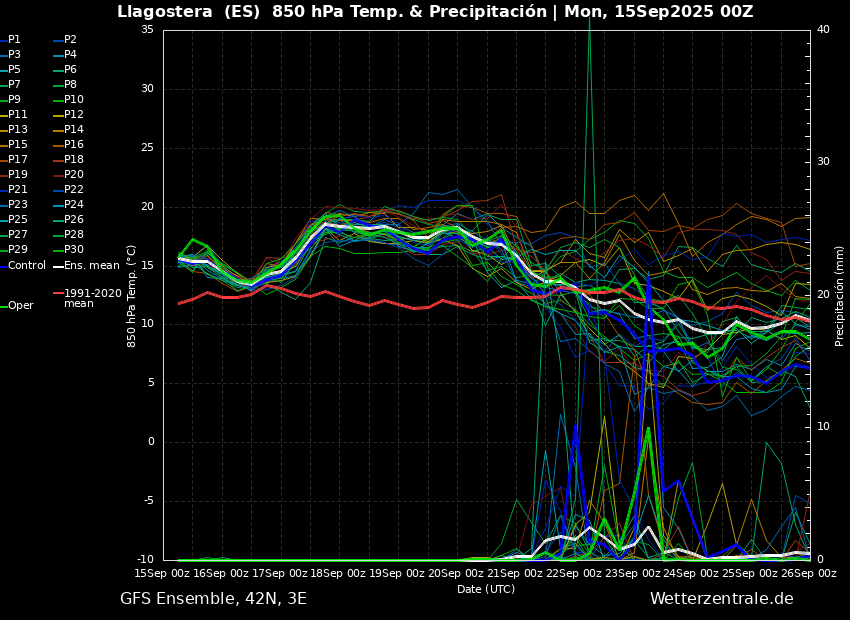The image size is (850, 620).
Task: Select the P20 legend text
Action: coord(74,175)
